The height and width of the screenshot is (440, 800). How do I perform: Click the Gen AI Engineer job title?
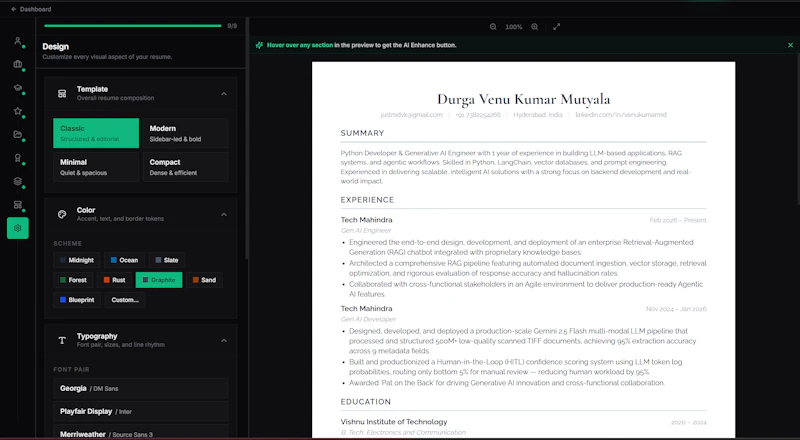tap(366, 231)
